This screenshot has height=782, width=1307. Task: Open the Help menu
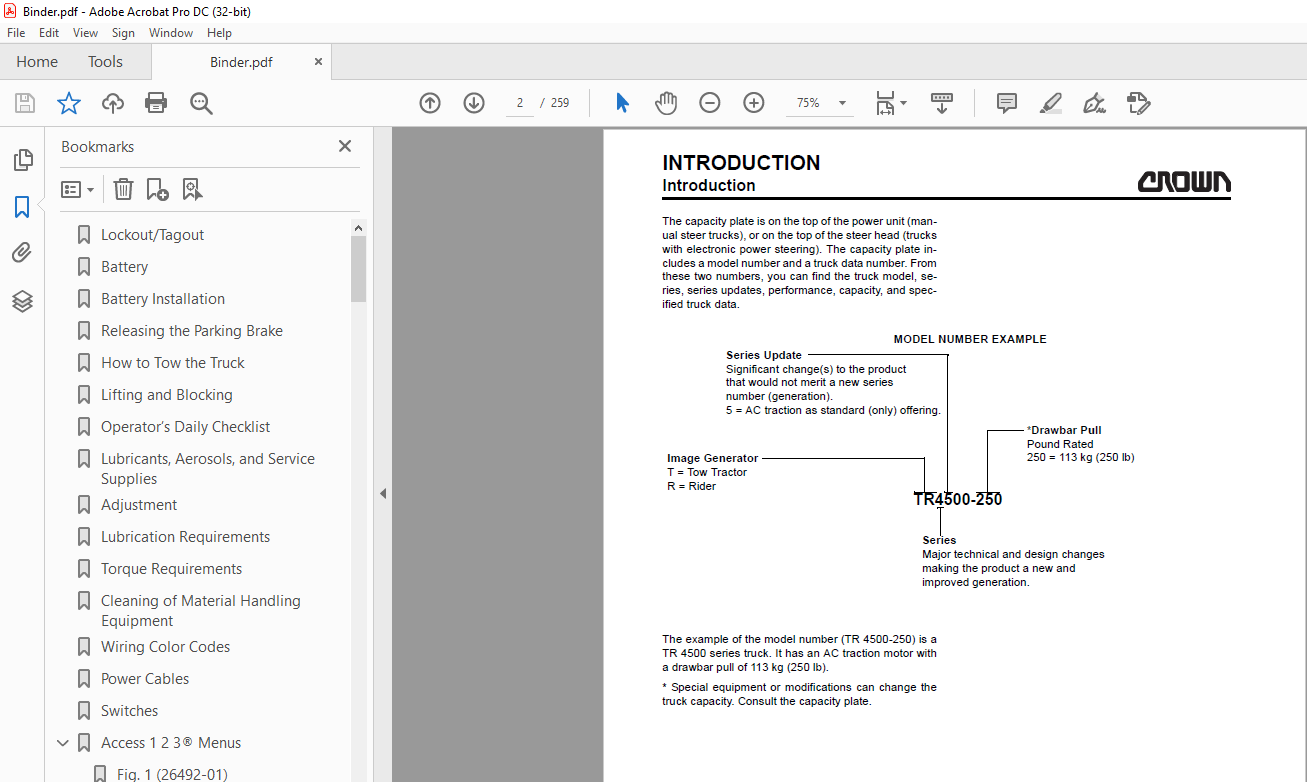219,33
